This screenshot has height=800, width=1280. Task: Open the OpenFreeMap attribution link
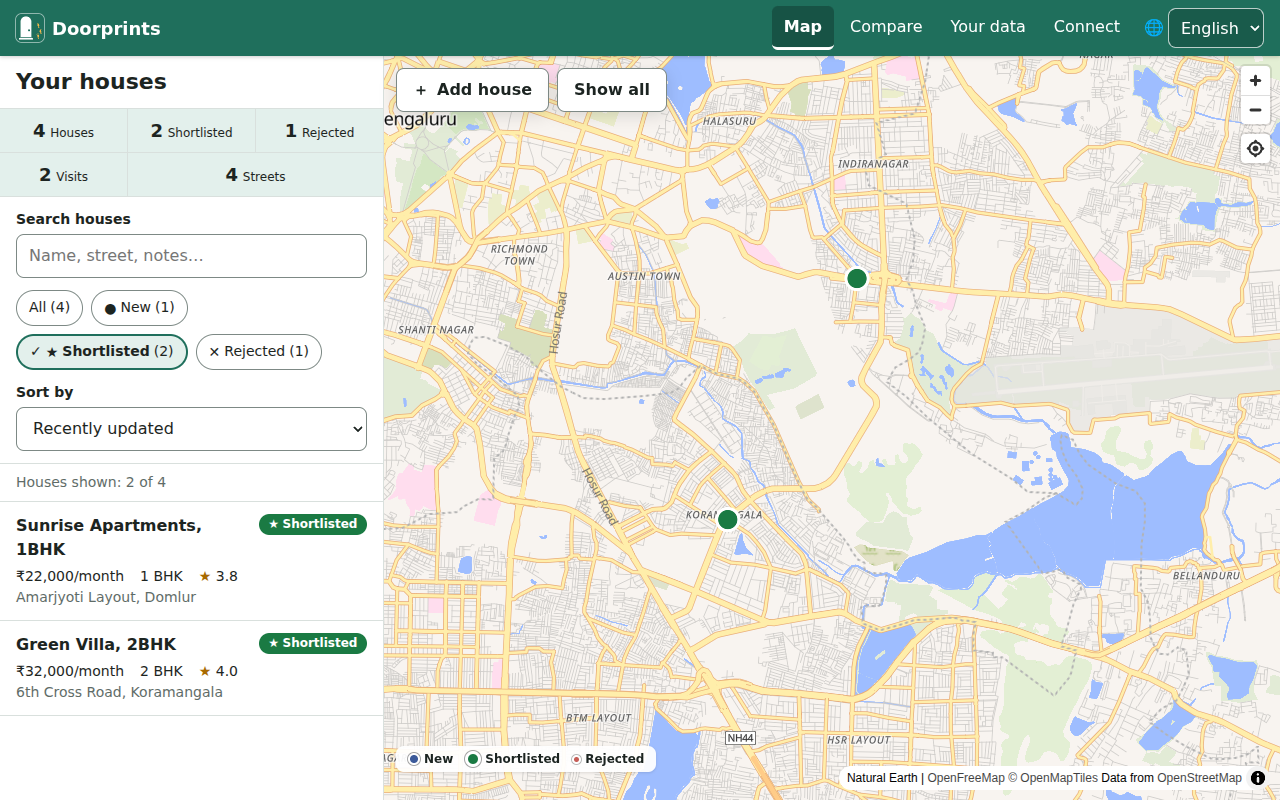click(x=966, y=778)
